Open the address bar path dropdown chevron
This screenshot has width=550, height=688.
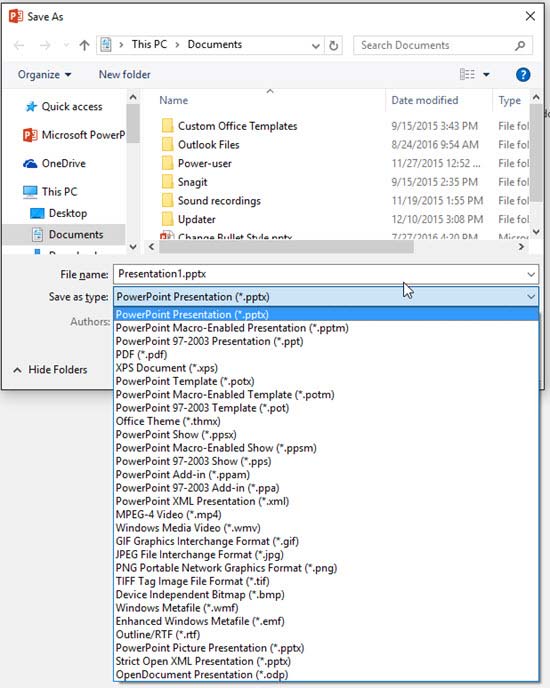click(x=315, y=46)
